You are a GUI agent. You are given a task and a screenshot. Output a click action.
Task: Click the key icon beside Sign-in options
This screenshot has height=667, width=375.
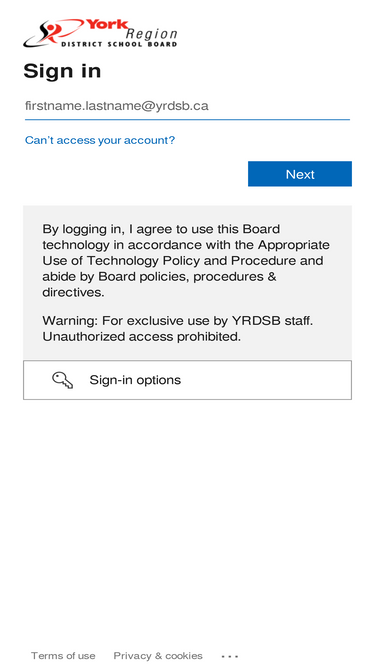[62, 380]
